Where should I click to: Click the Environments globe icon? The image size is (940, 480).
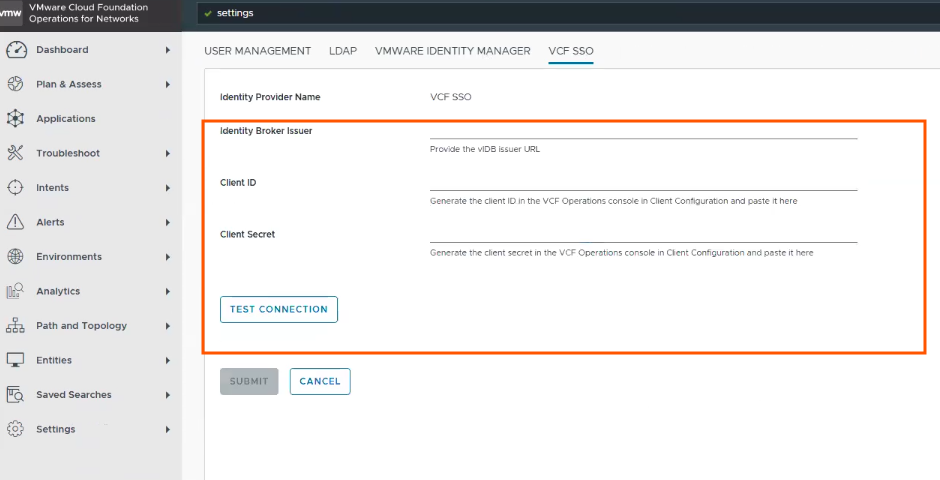[15, 256]
